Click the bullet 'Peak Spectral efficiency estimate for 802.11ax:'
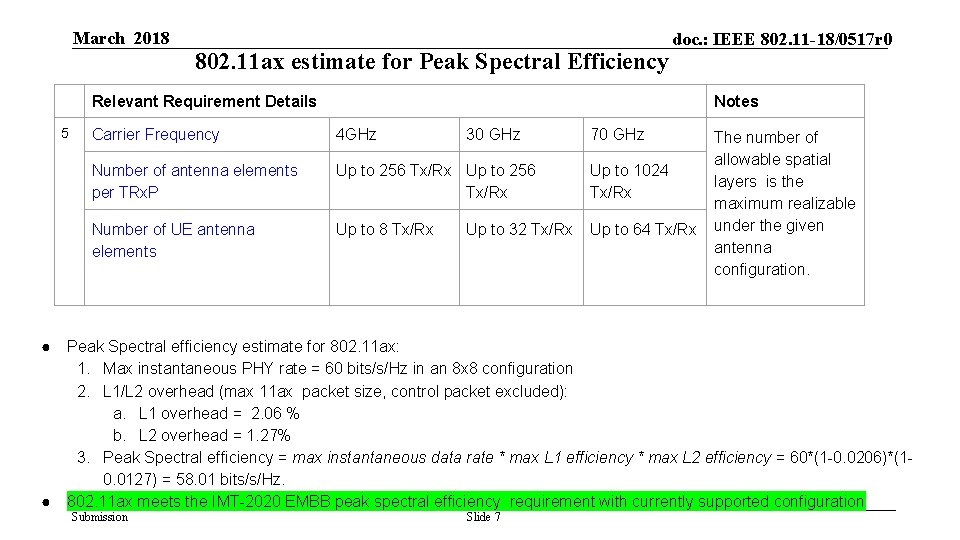 tap(233, 347)
